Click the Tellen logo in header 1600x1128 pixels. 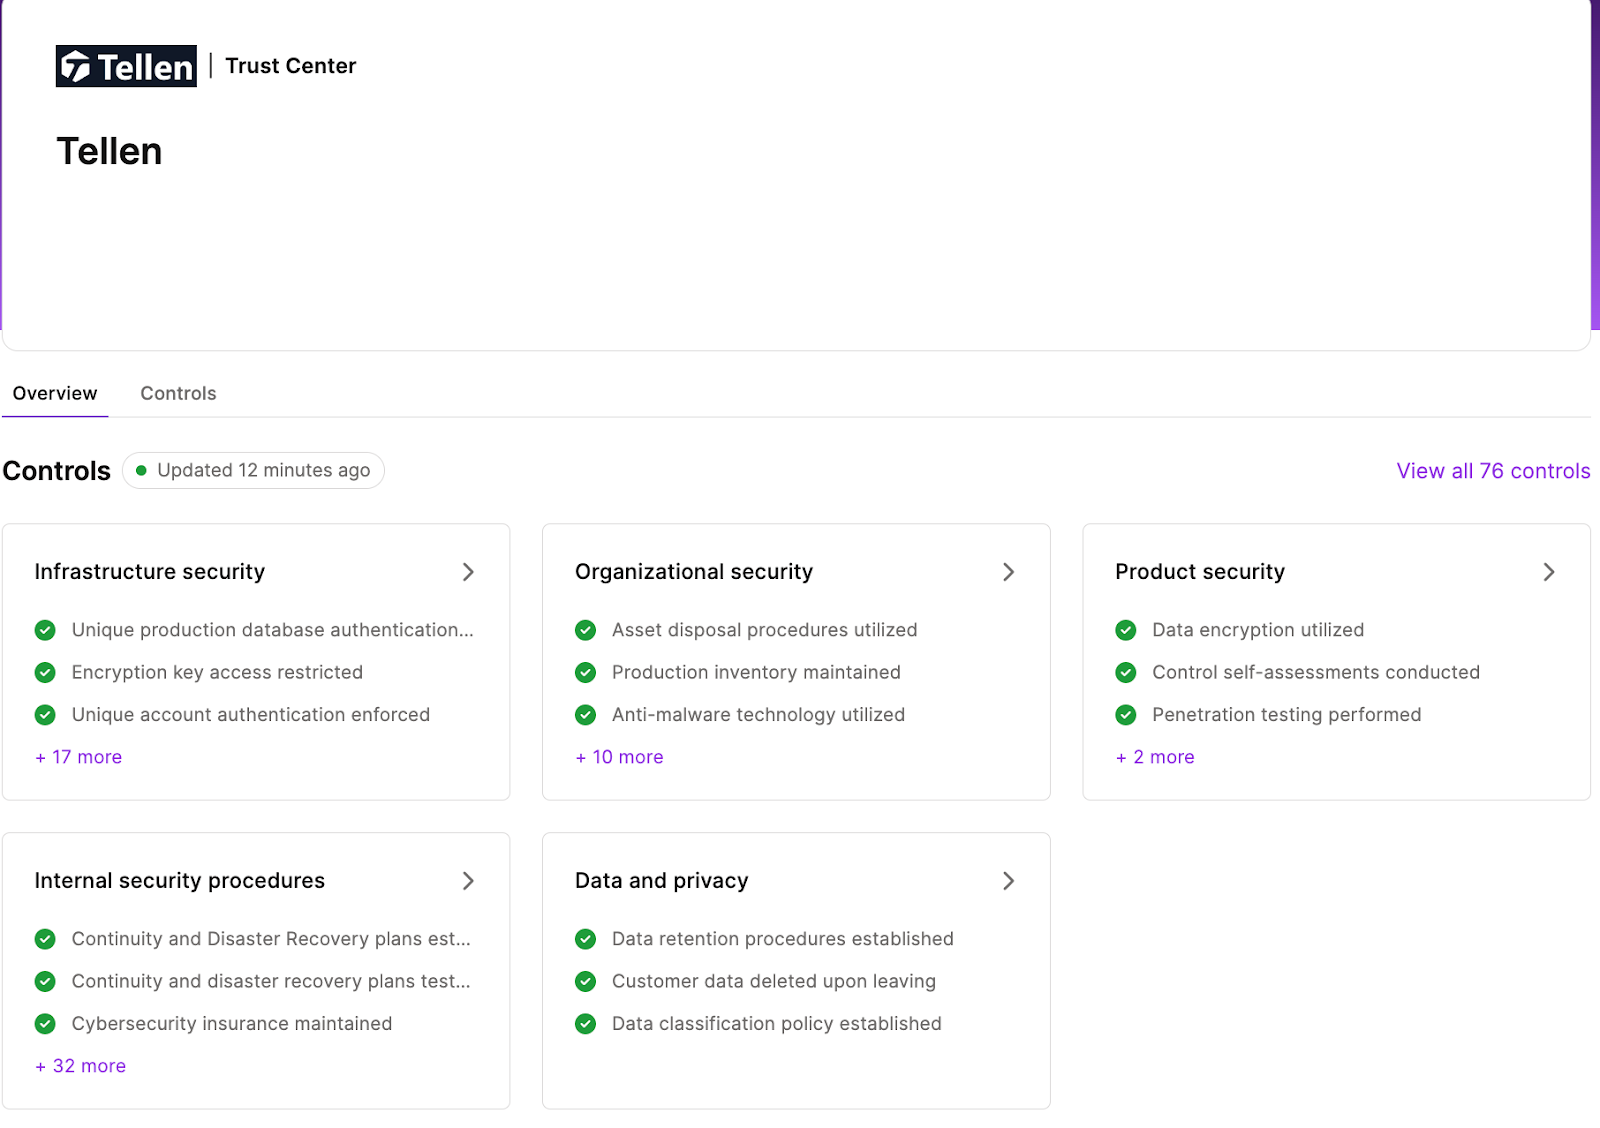tap(126, 66)
